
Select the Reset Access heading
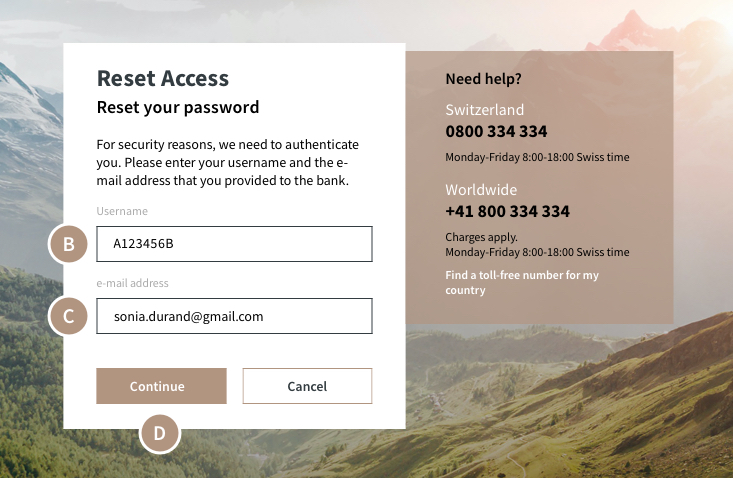[163, 78]
